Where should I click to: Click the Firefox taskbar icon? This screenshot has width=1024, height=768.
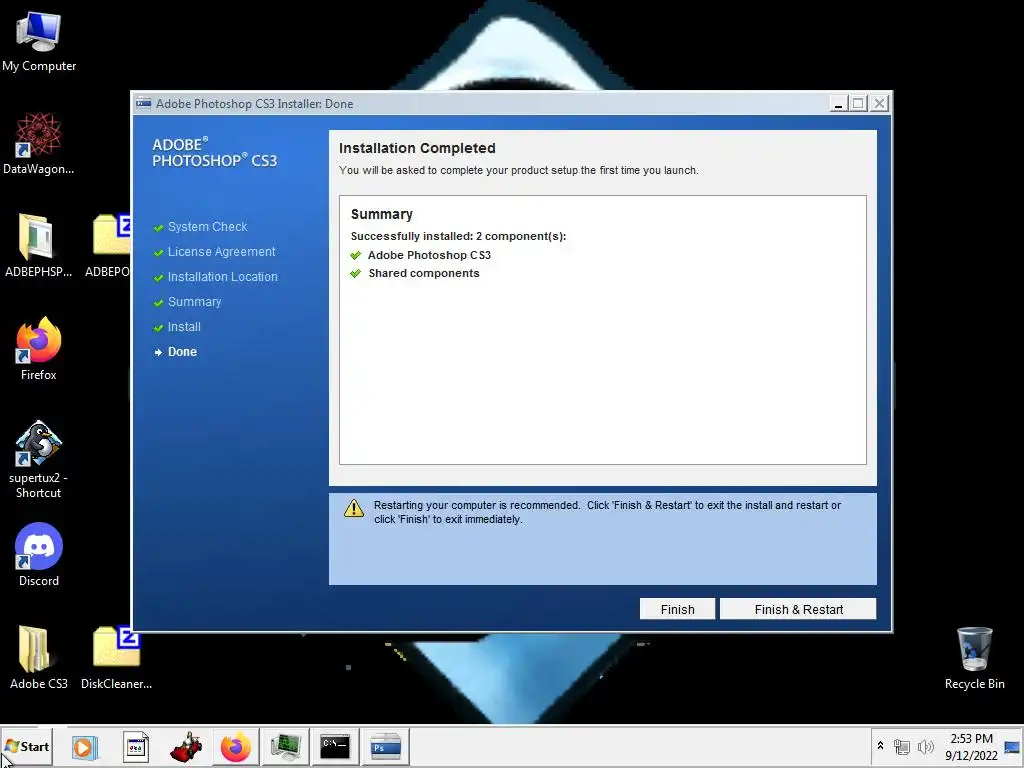(x=236, y=746)
